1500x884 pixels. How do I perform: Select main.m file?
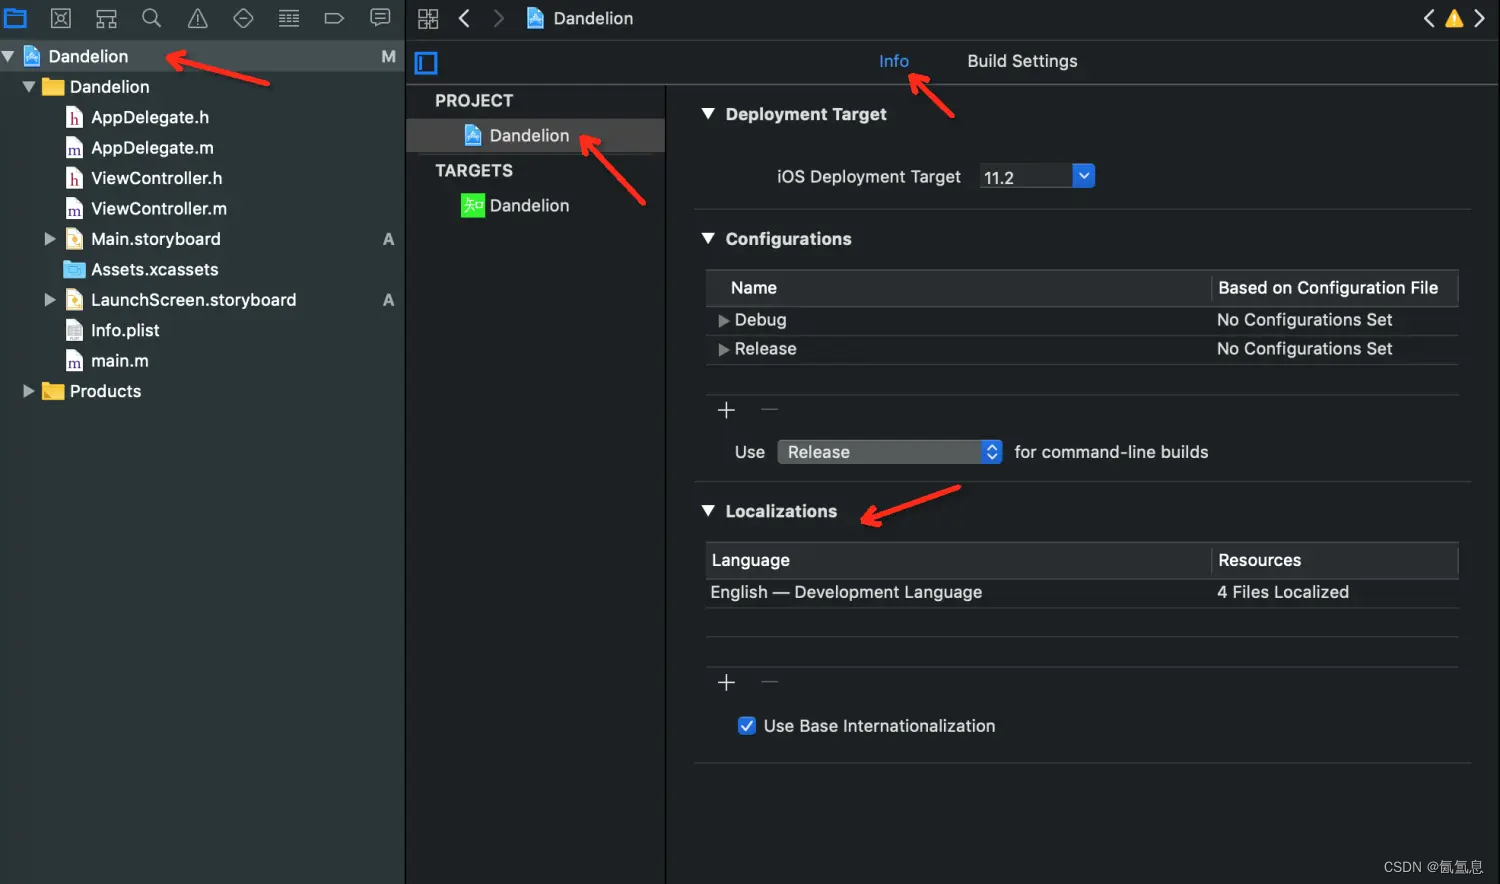click(x=119, y=361)
